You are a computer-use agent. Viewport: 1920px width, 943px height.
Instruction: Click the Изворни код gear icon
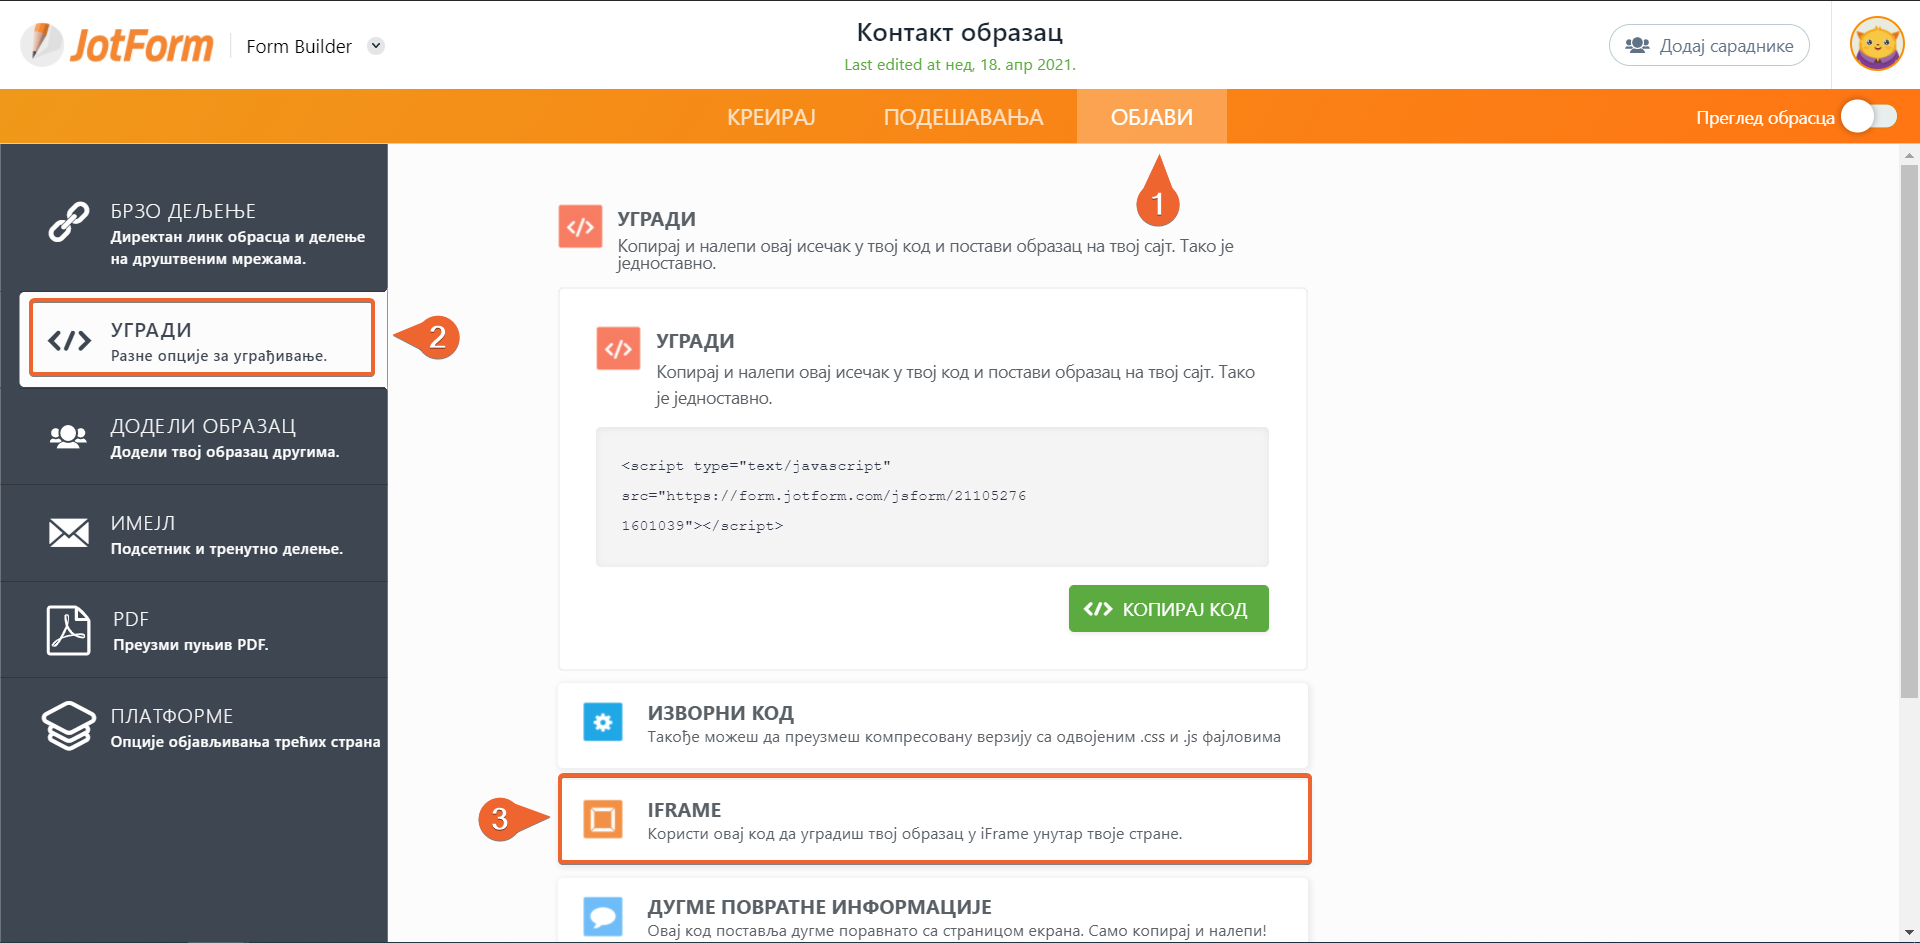(603, 722)
